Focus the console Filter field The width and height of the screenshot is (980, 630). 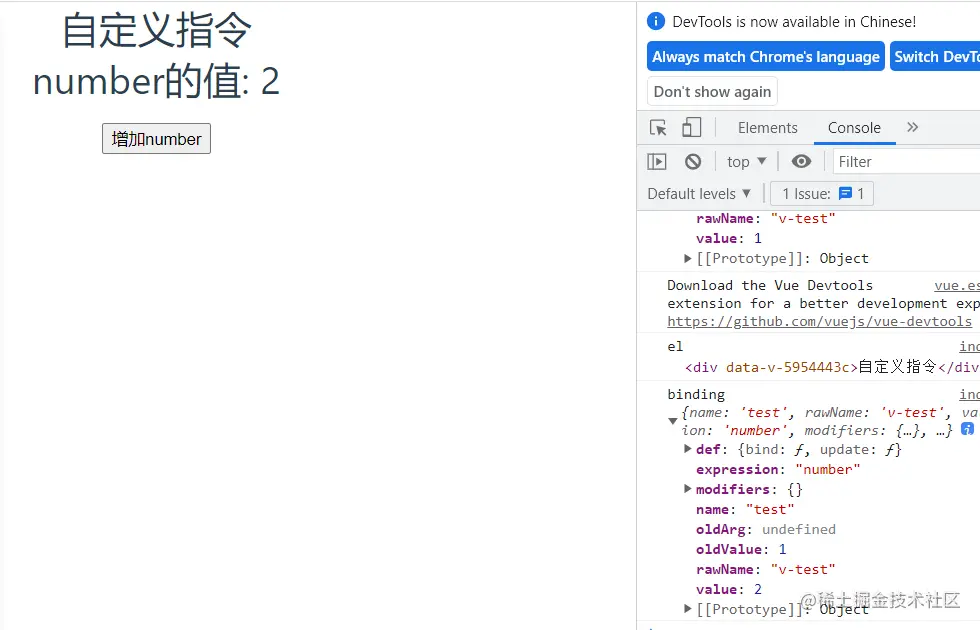[x=906, y=162]
